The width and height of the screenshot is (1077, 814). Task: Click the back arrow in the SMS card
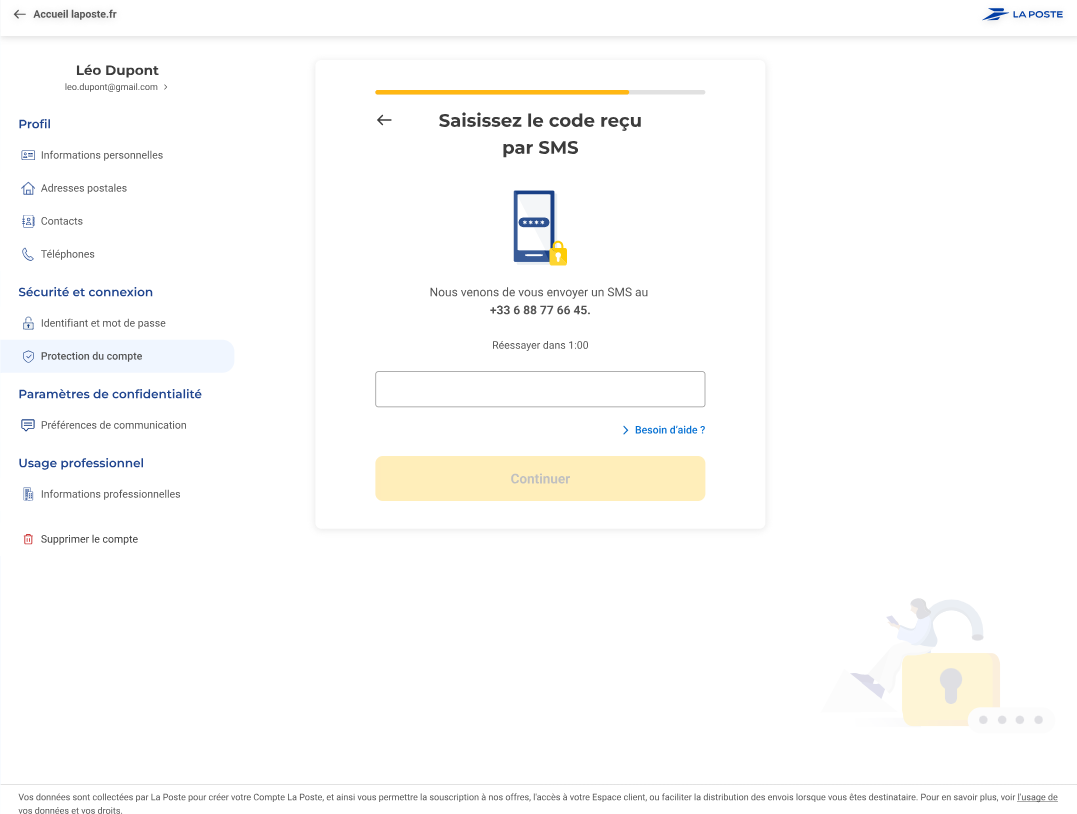point(384,120)
